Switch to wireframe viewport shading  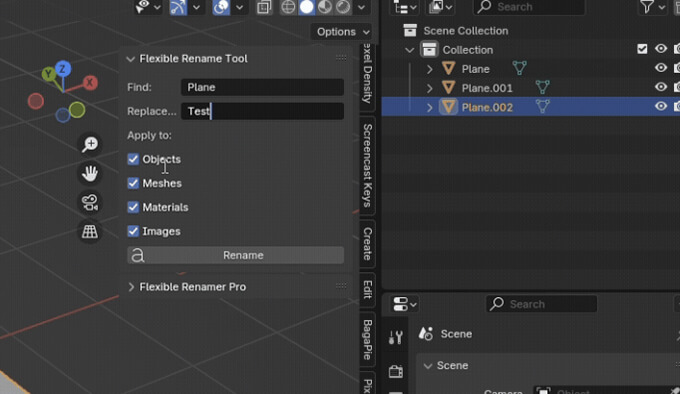coord(288,7)
